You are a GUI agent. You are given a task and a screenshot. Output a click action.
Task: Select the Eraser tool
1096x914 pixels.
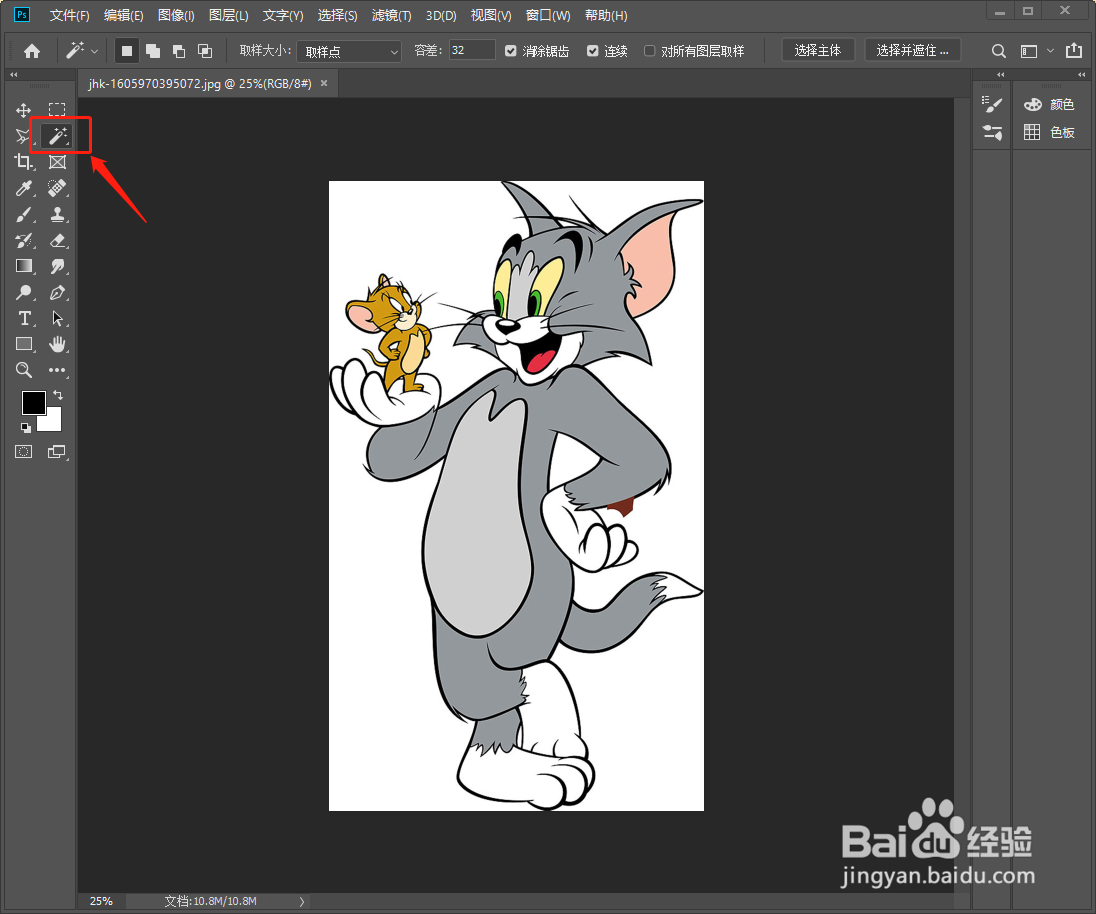coord(57,240)
